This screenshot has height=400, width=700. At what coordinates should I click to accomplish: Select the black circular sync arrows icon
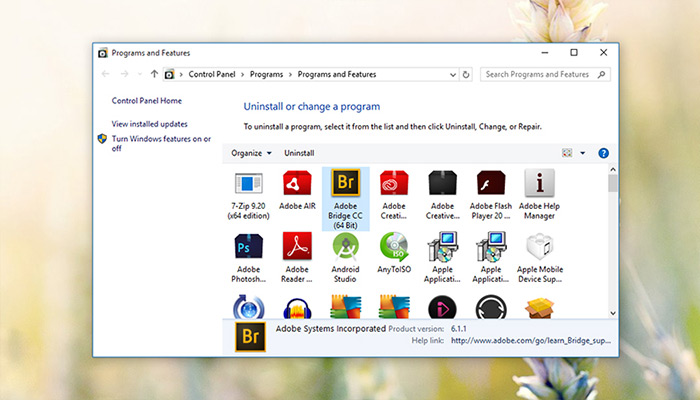[x=491, y=307]
